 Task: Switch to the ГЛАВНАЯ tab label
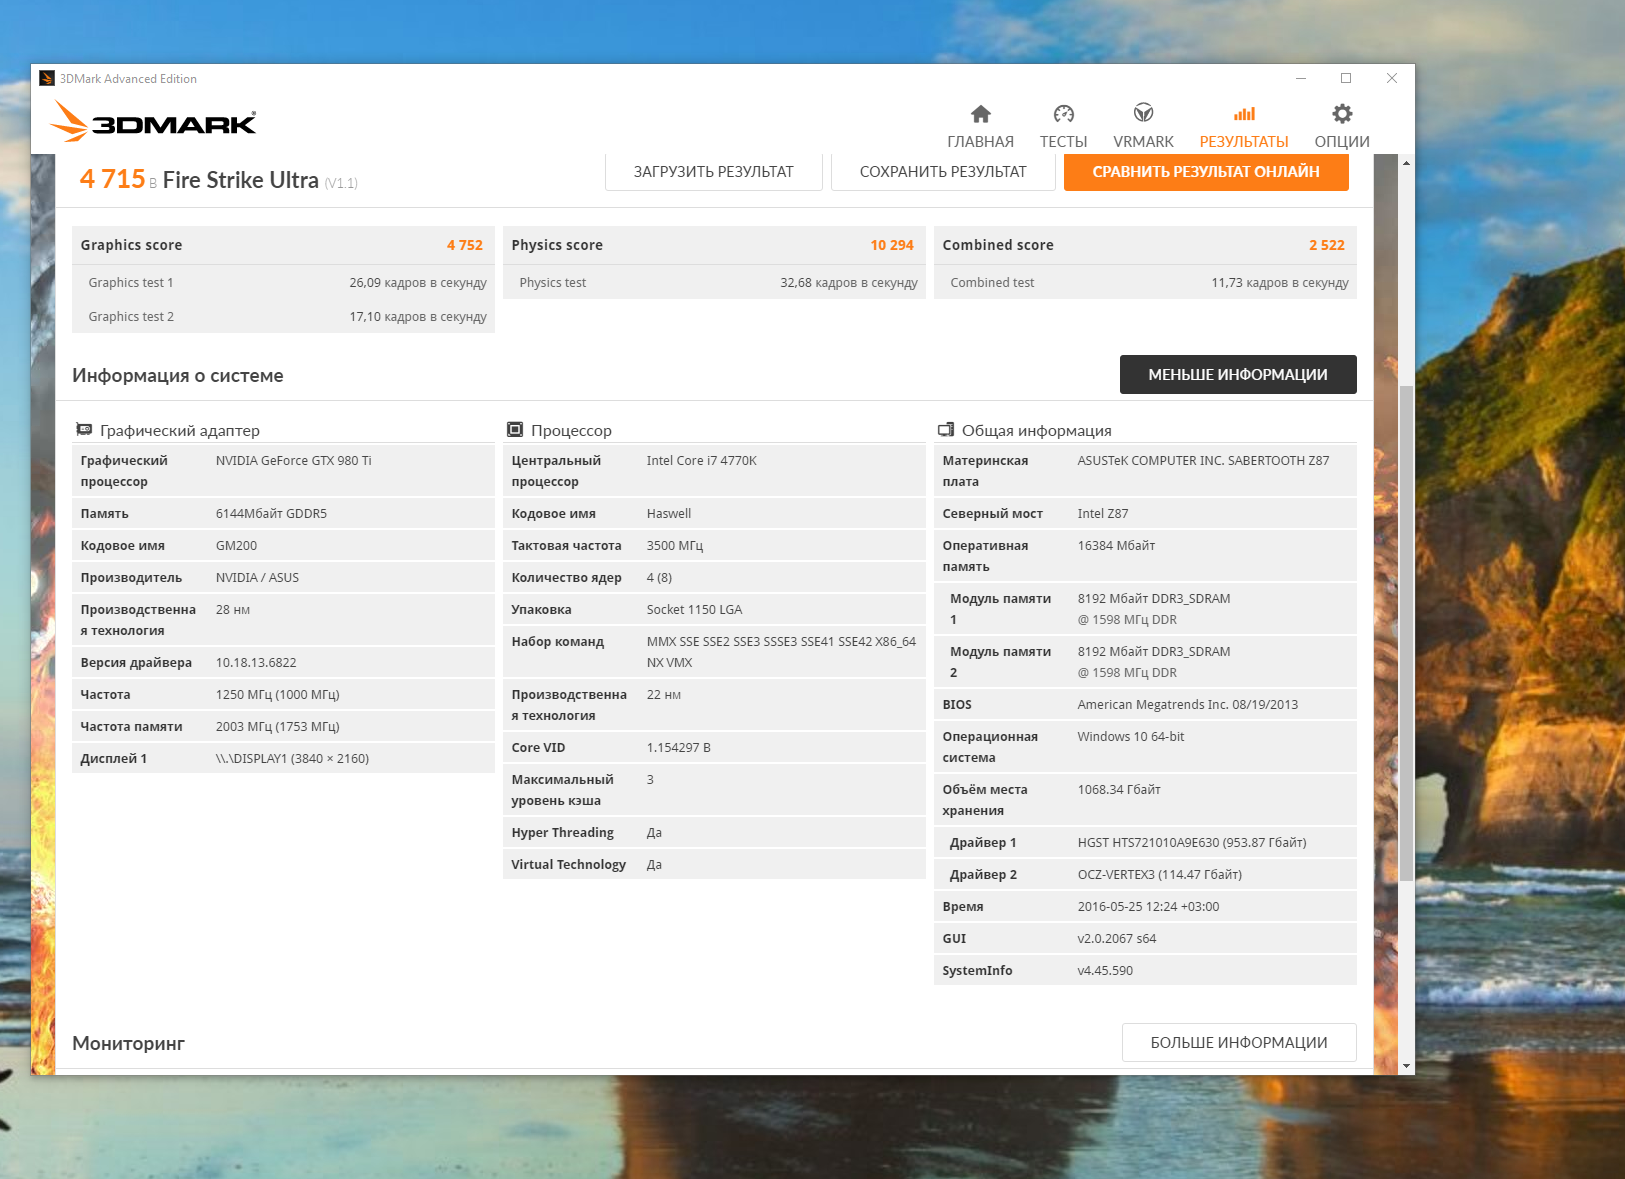click(981, 142)
